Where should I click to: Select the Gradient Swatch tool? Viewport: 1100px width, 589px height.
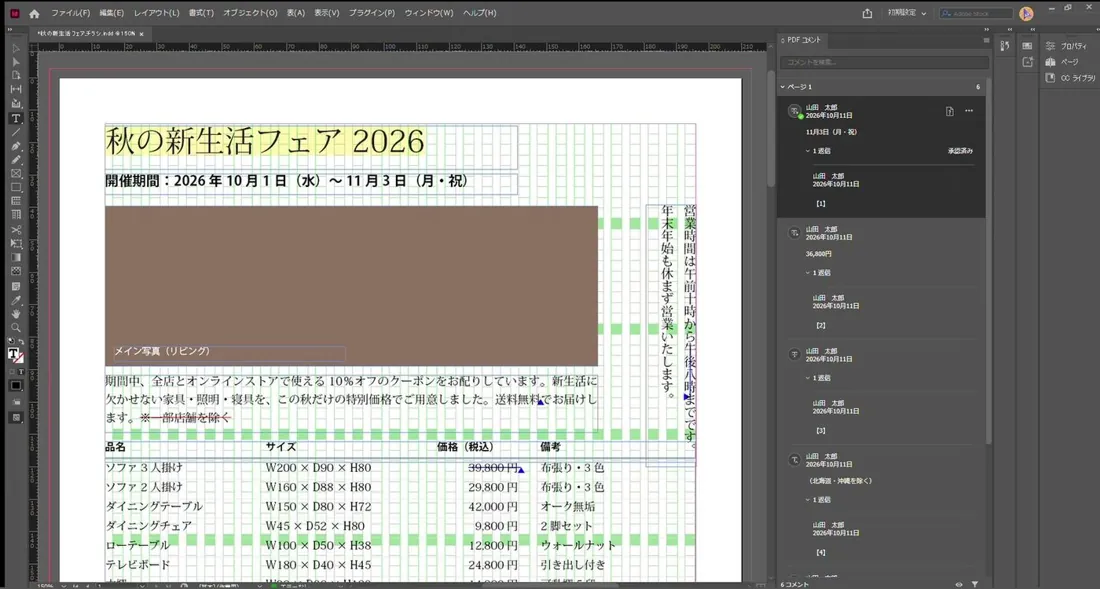point(16,257)
